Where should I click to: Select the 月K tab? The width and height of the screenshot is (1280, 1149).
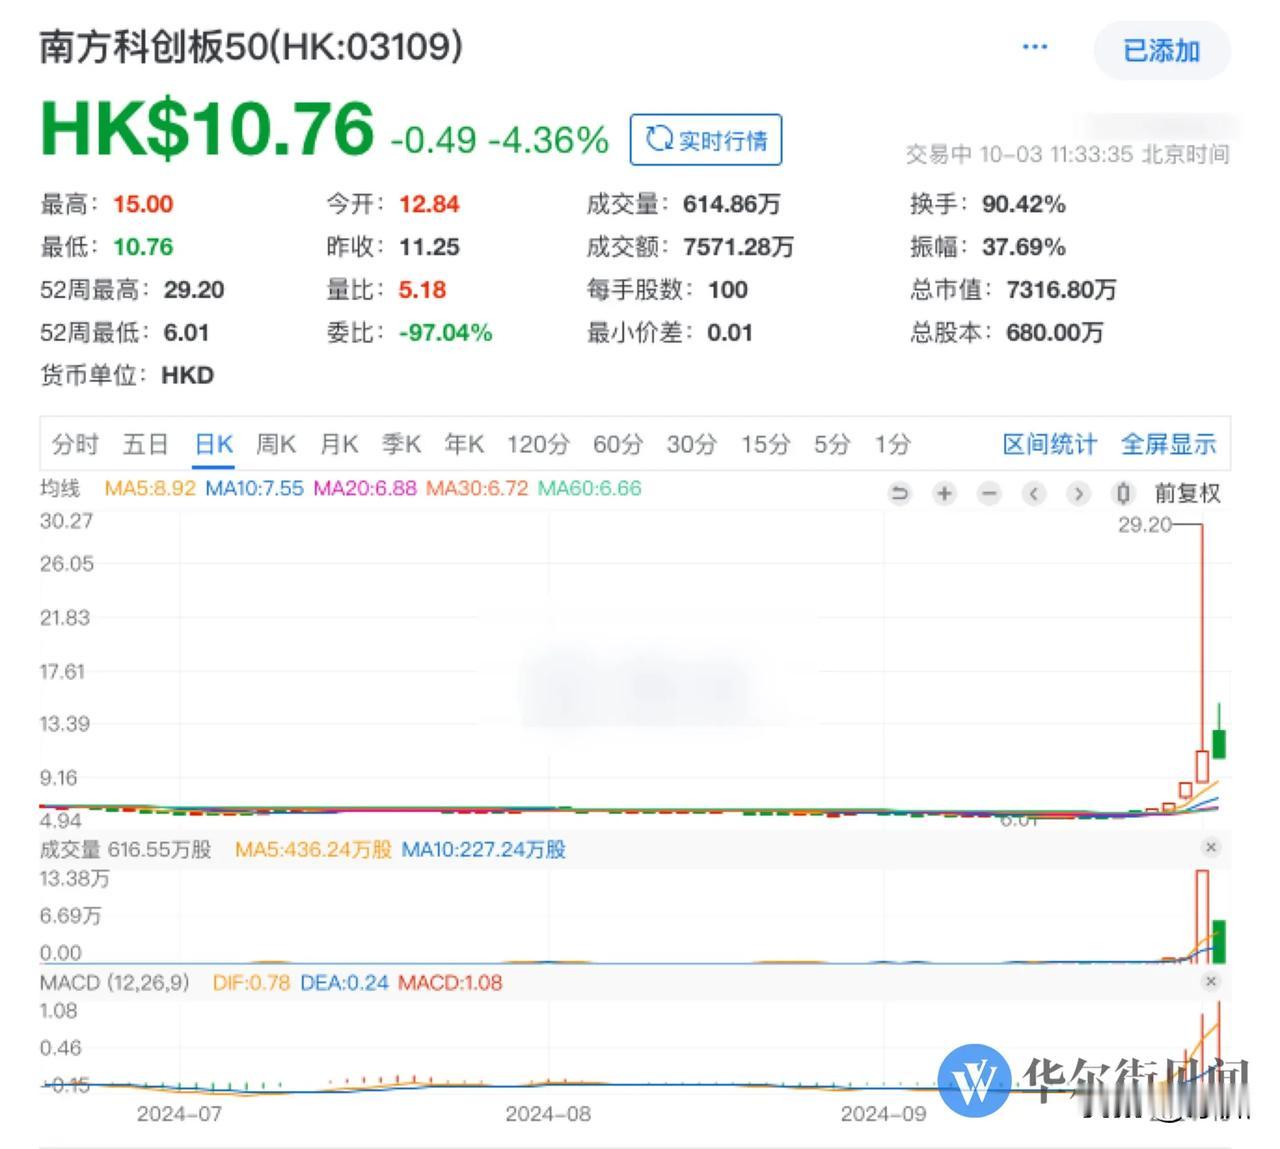[339, 444]
